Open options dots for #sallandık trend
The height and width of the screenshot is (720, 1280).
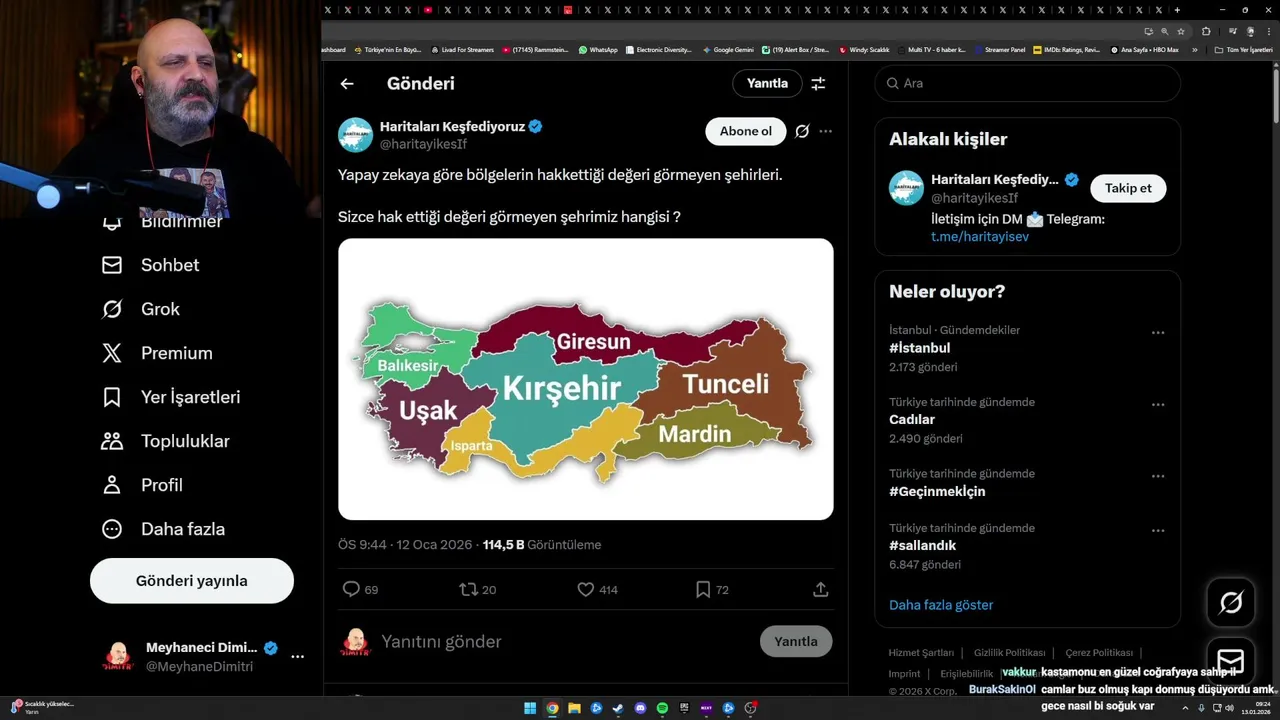1158,530
